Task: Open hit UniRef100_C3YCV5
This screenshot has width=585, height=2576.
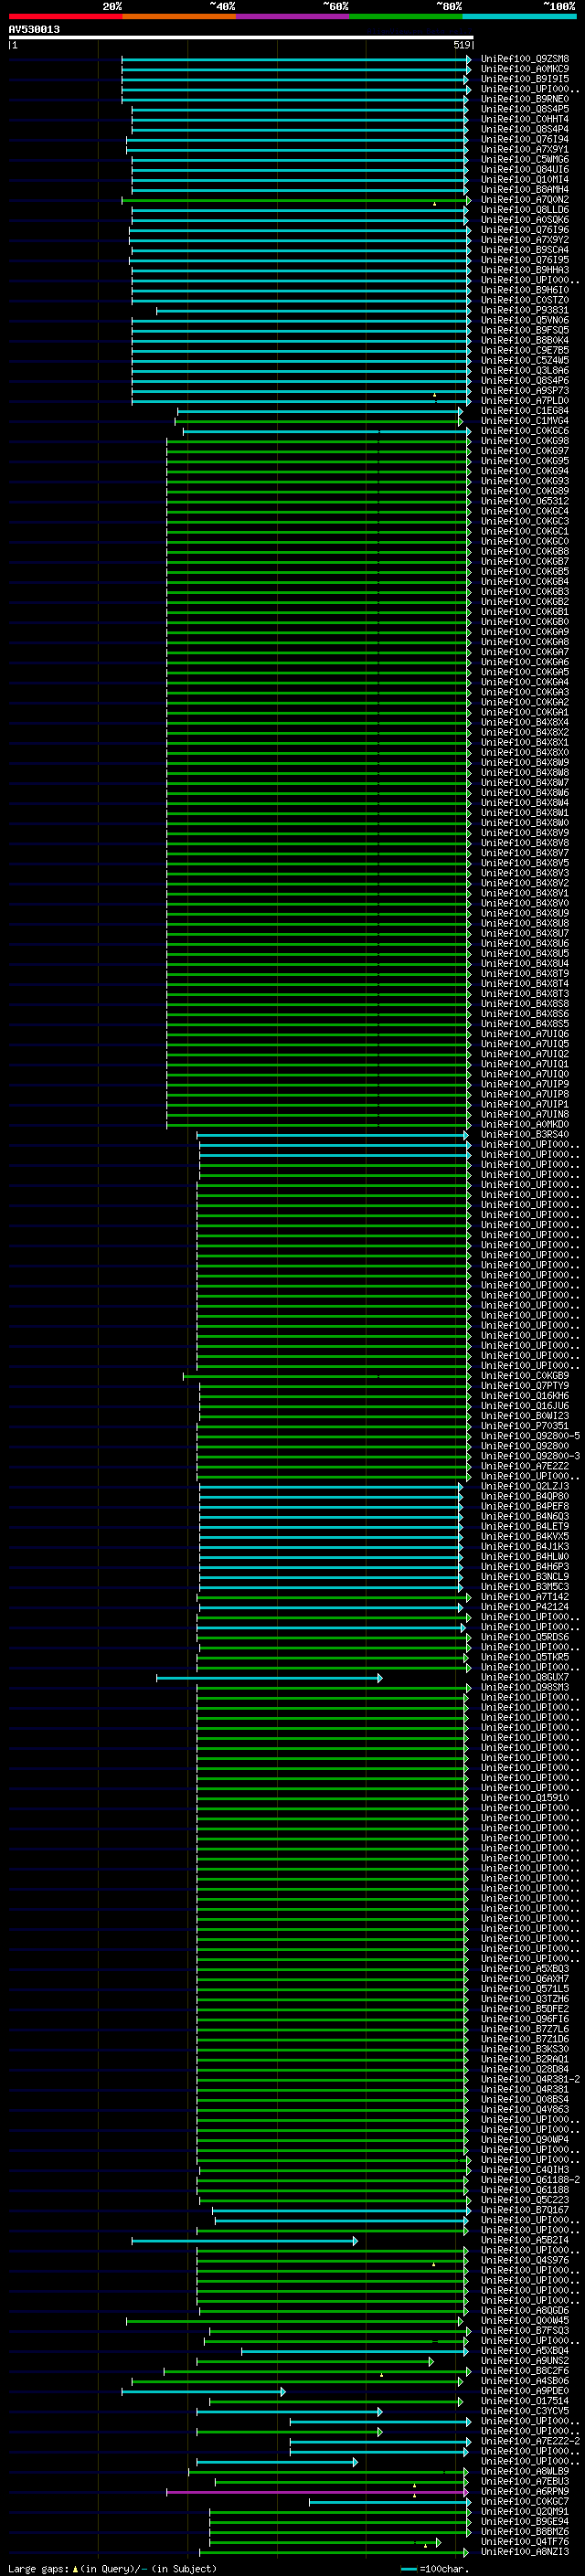Action: tap(525, 2411)
